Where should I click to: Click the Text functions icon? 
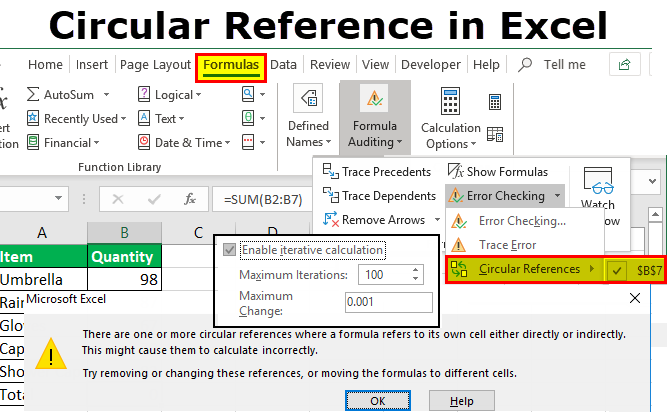144,118
